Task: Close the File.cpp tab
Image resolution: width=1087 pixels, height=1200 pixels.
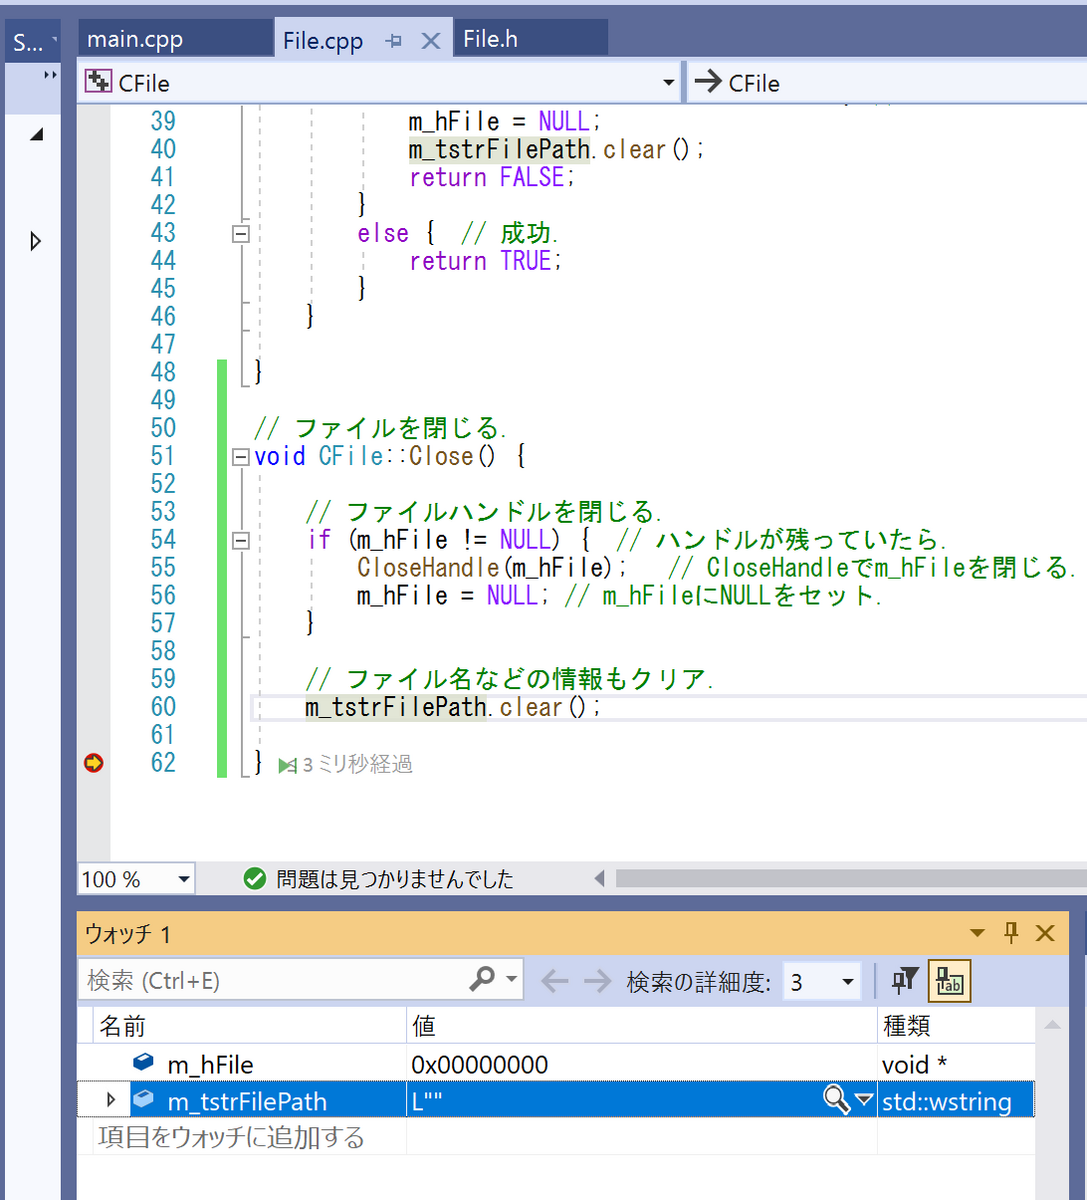Action: 430,41
